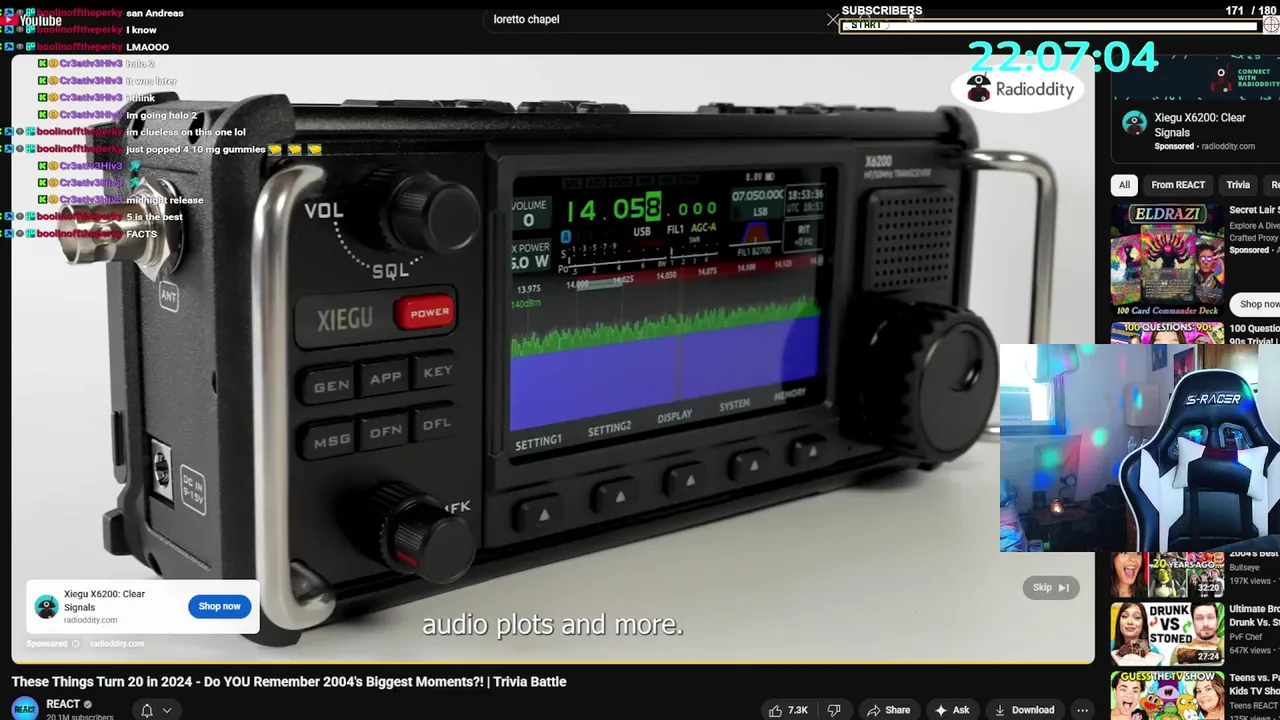This screenshot has height=720, width=1280.
Task: Open the Radioddity logo in the ad video
Action: tap(1018, 90)
